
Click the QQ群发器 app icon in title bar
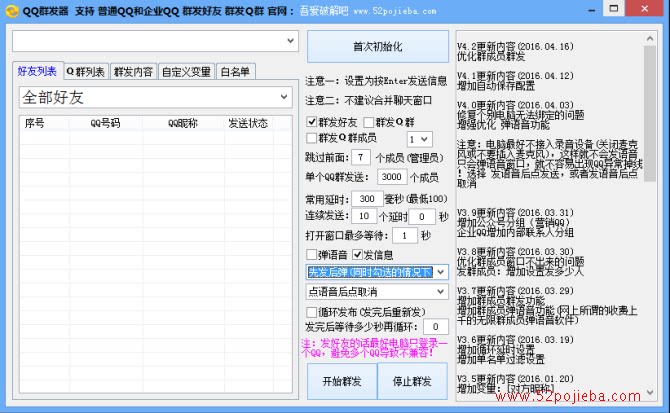(12, 11)
